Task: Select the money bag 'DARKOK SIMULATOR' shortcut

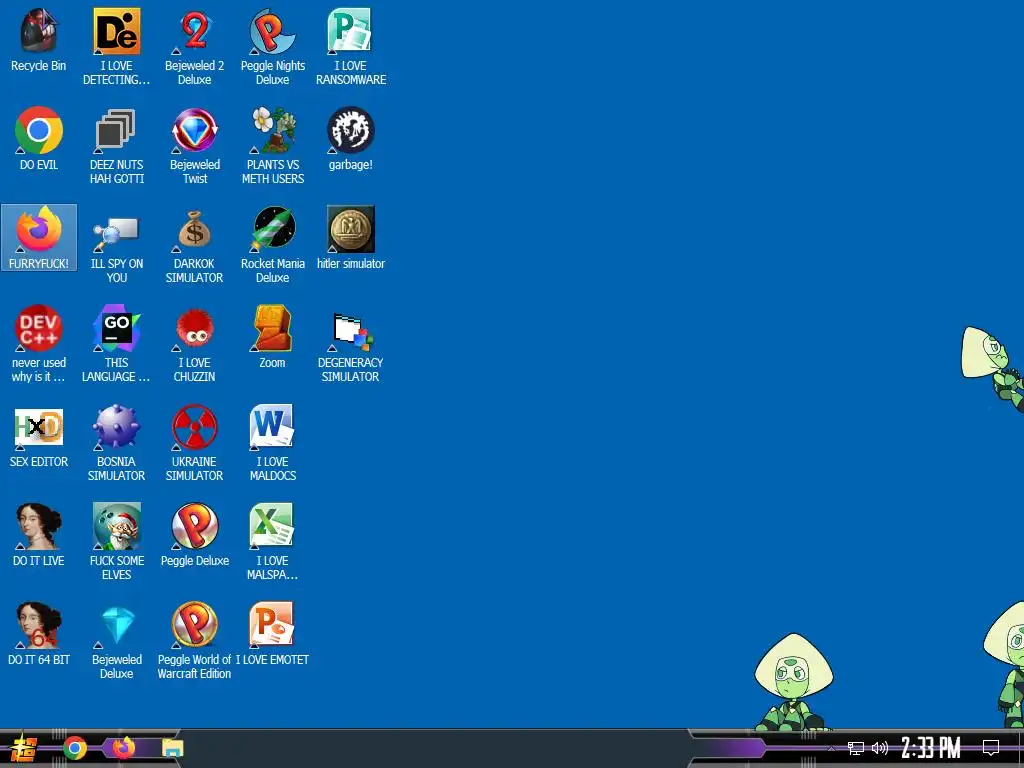Action: click(x=195, y=246)
